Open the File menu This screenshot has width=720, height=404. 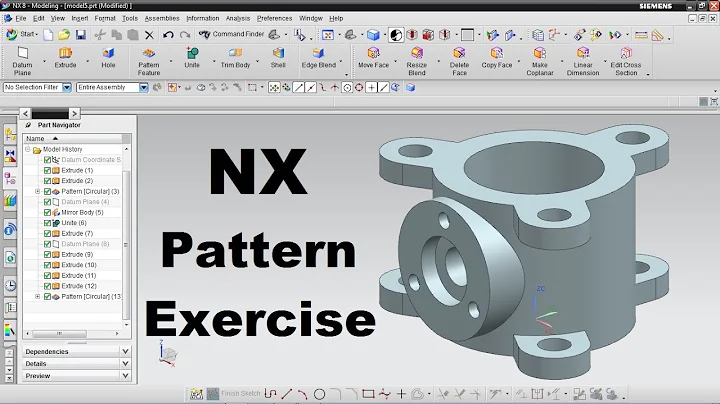tap(21, 18)
